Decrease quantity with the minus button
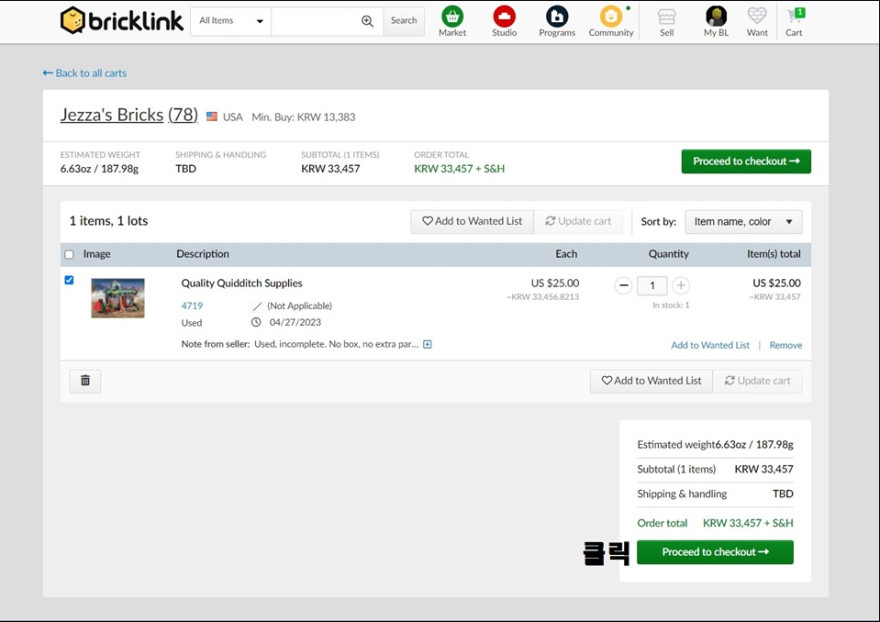Viewport: 880px width, 622px height. point(624,285)
